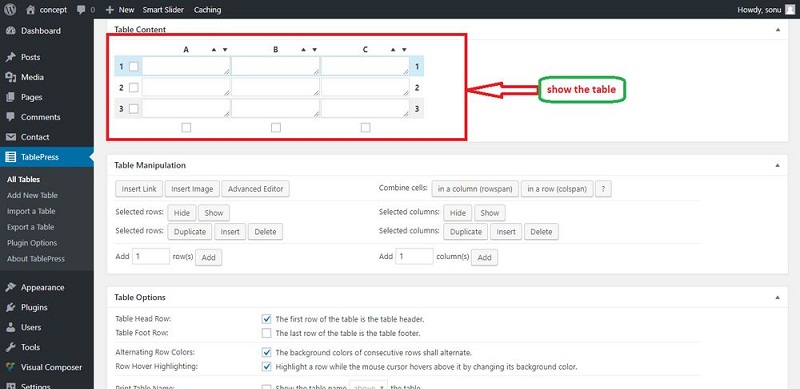The height and width of the screenshot is (389, 800).
Task: Collapse the Table Manipulation panel
Action: (x=778, y=165)
